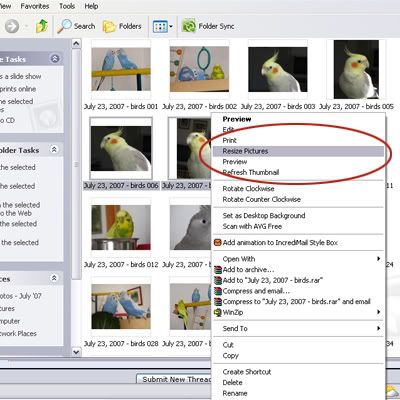Choose Rotate Clockwise
The image size is (400, 400).
[298, 189]
